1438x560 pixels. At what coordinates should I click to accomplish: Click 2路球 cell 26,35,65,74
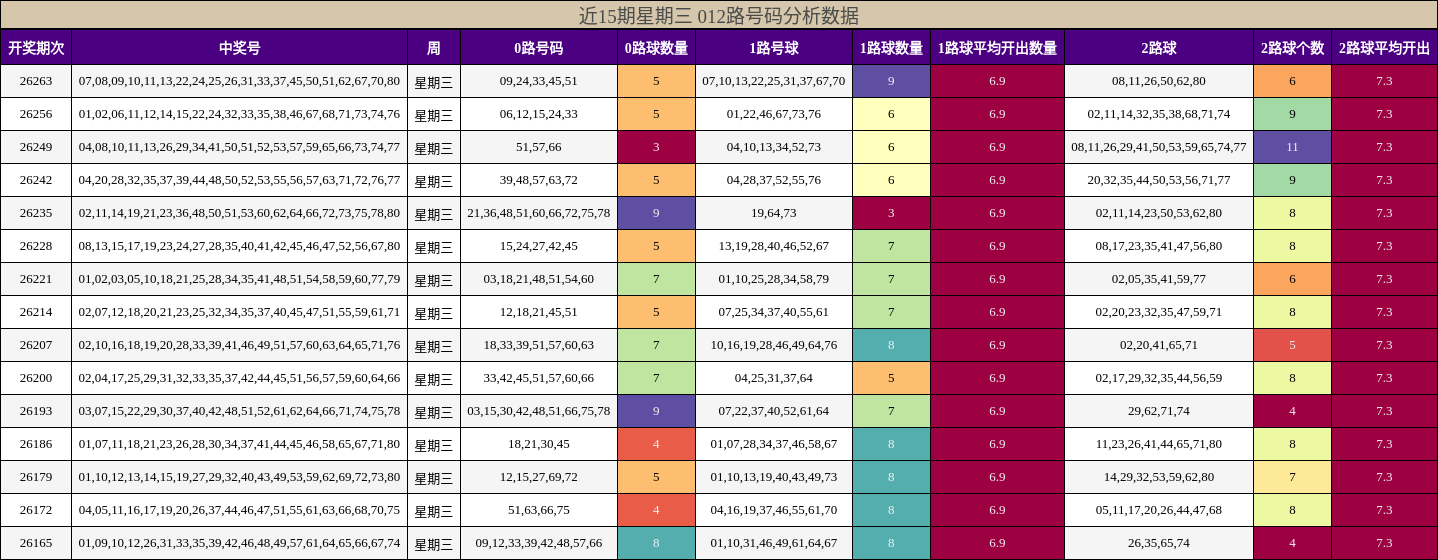coord(1159,543)
